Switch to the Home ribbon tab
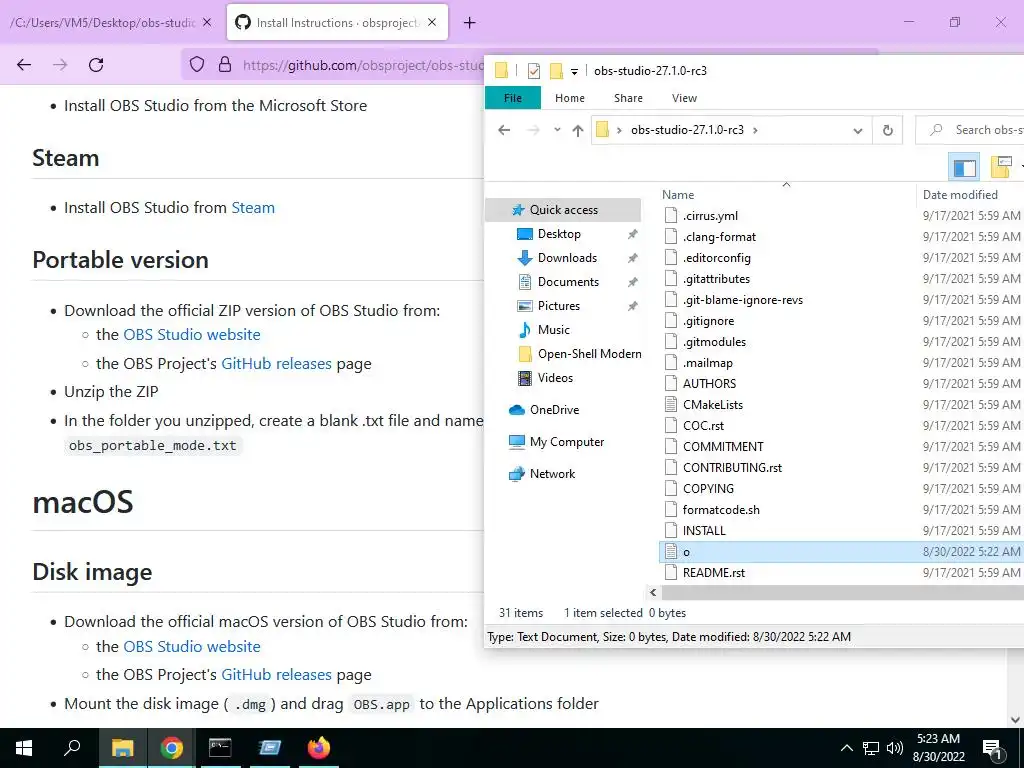 569,98
